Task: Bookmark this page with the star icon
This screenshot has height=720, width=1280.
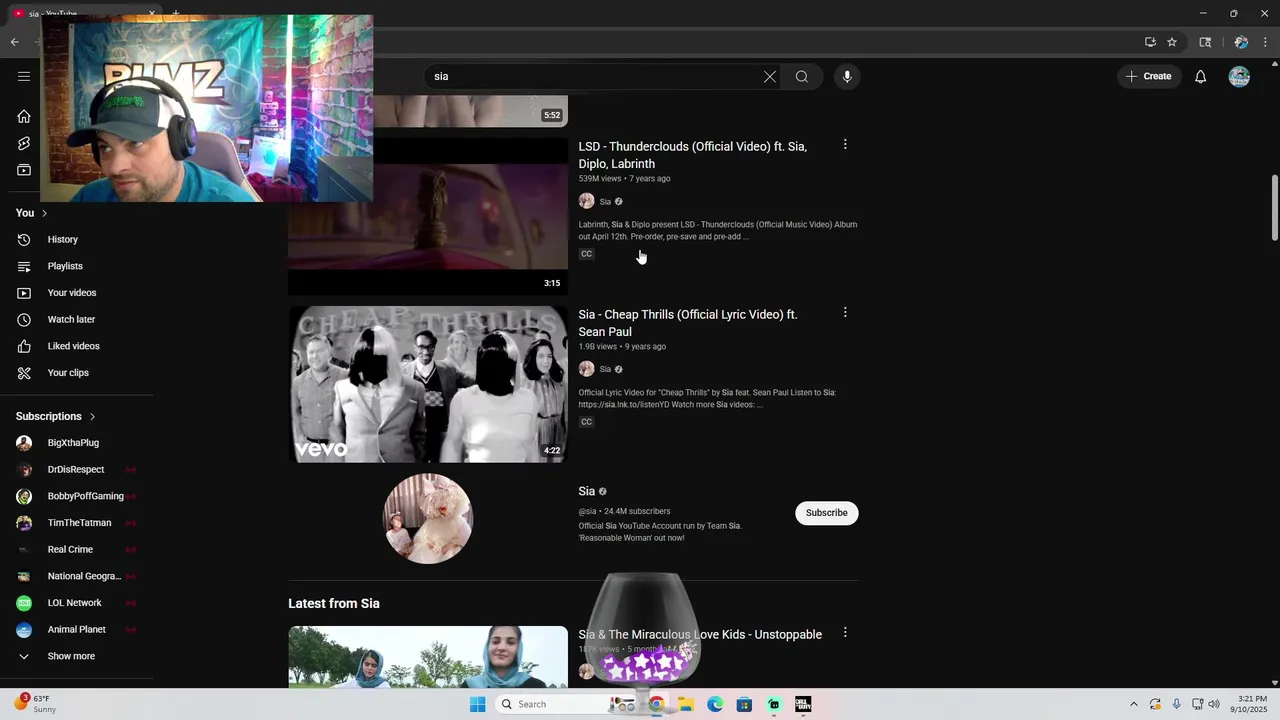Action: pyautogui.click(x=1172, y=42)
